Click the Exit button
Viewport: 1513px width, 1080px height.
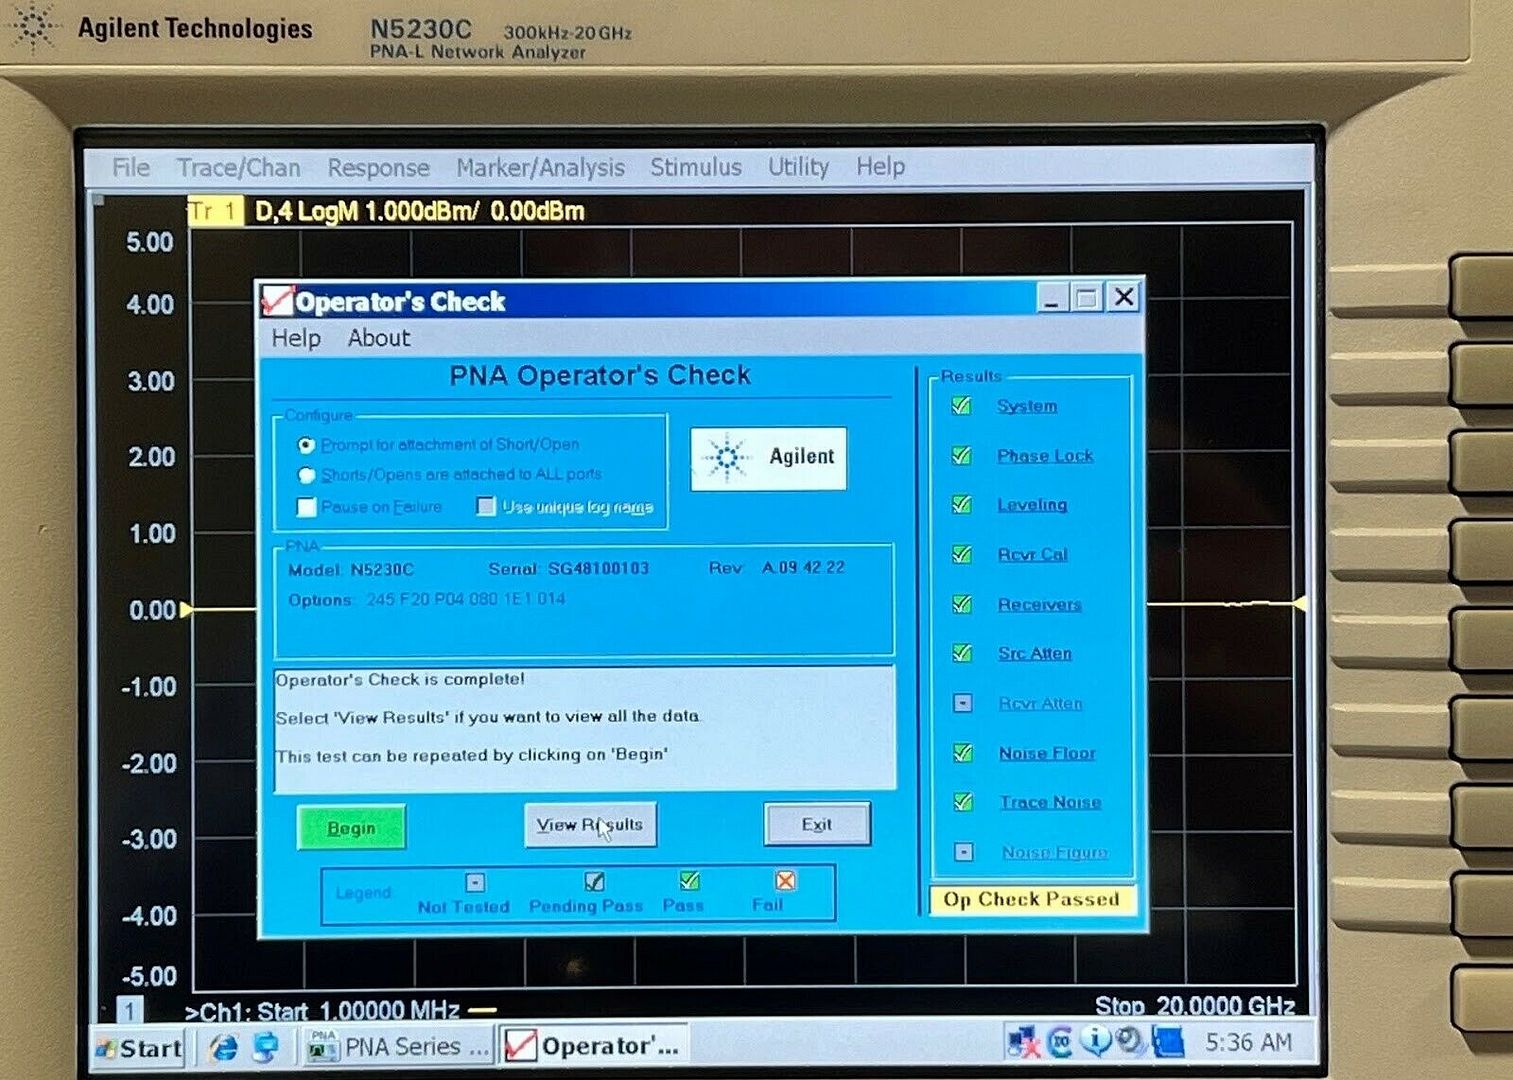click(817, 825)
